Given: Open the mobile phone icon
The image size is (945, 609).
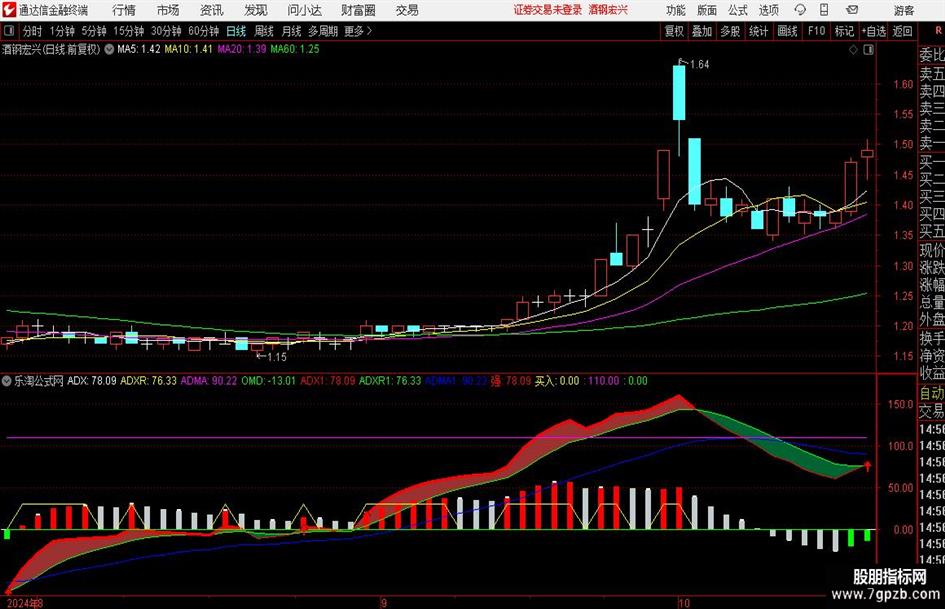Looking at the screenshot, I should pos(824,10).
